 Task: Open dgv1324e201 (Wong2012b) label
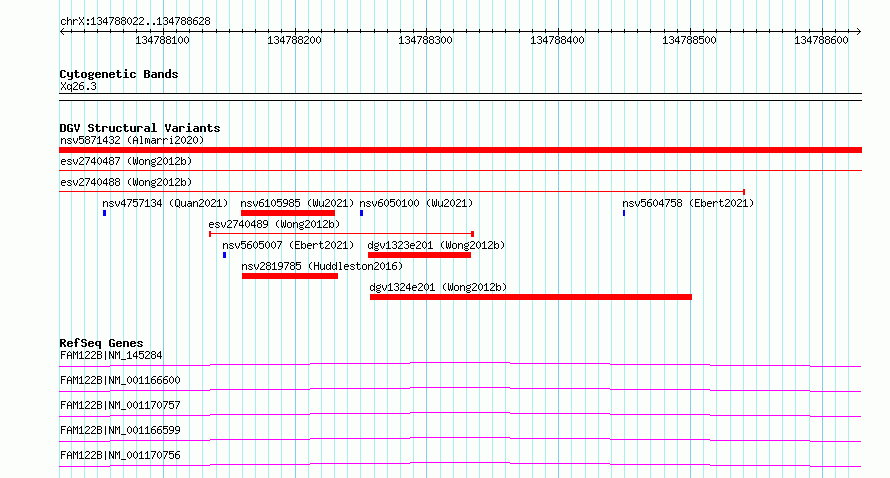tap(438, 287)
